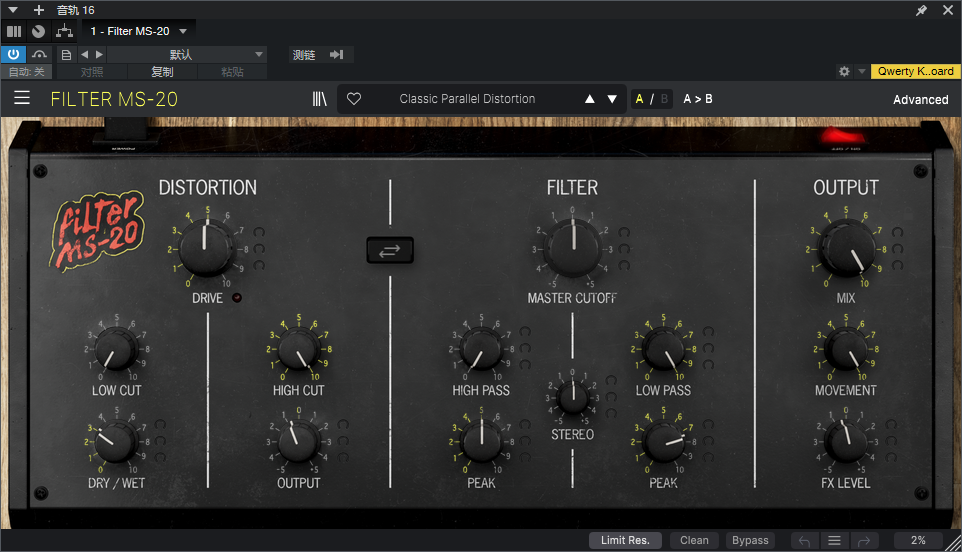The width and height of the screenshot is (962, 552).
Task: Switch to preset slot A
Action: [x=639, y=99]
